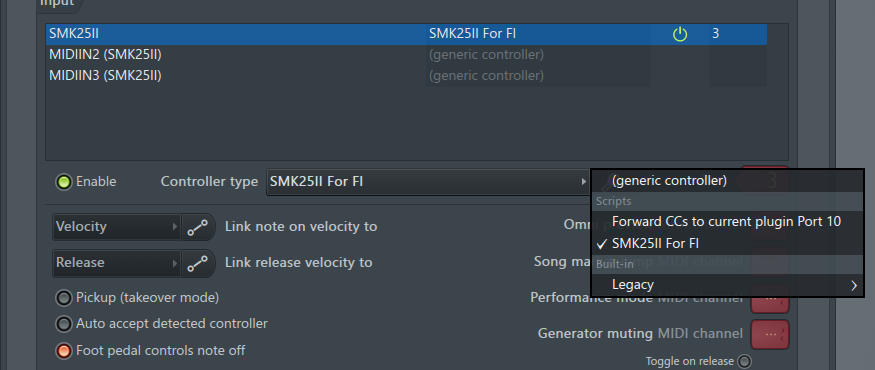Open the Controller type SMK25II For Fl dropdown
This screenshot has width=875, height=370.
pyautogui.click(x=429, y=182)
